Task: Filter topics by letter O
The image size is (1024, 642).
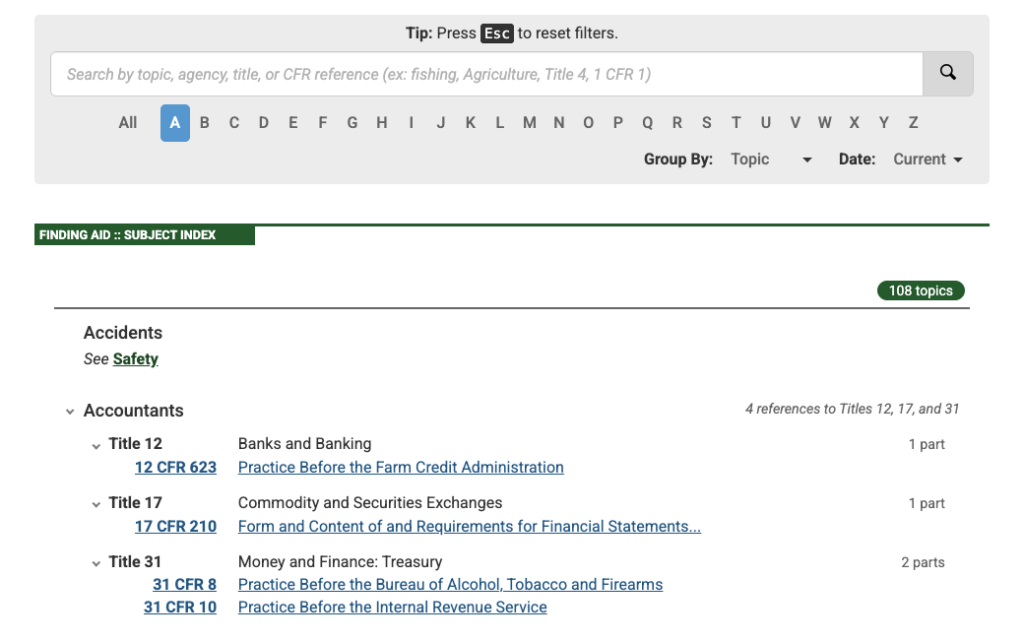Action: 588,123
